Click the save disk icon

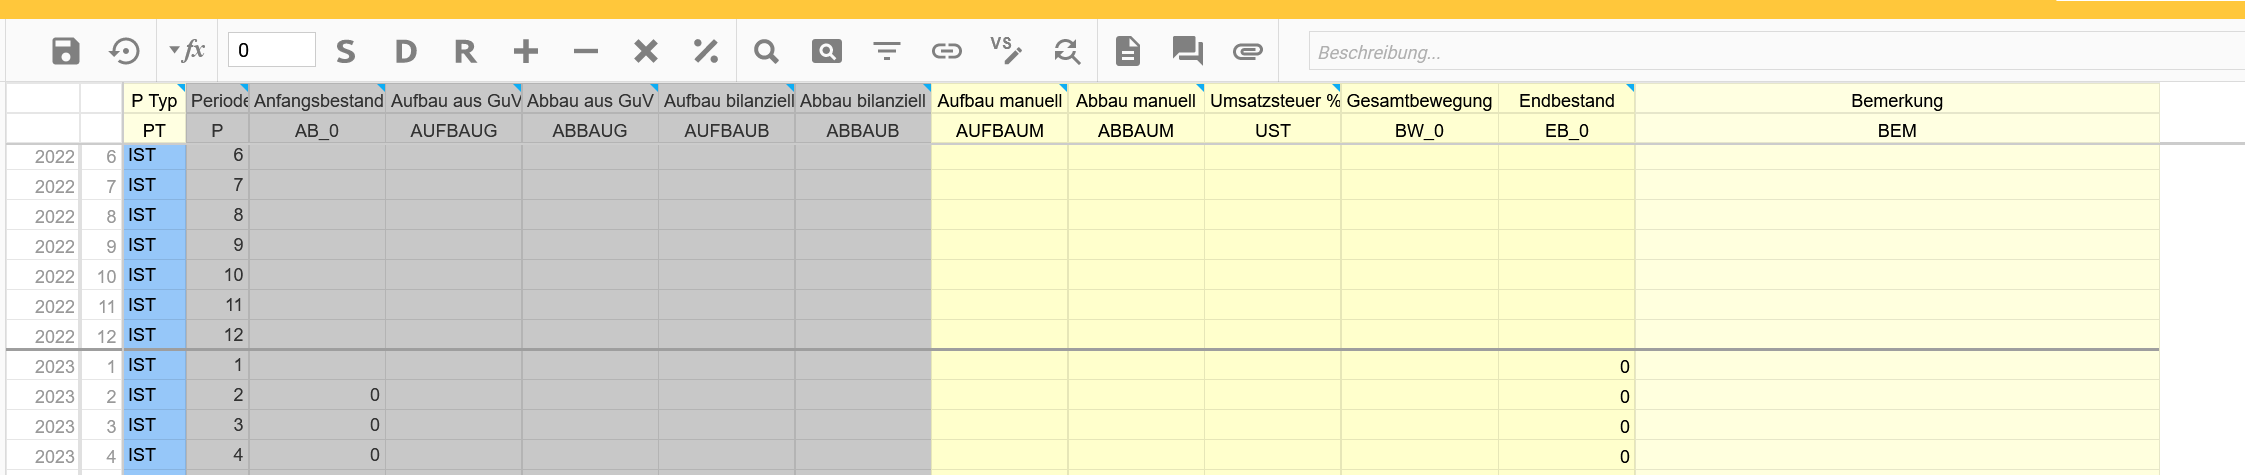click(66, 51)
